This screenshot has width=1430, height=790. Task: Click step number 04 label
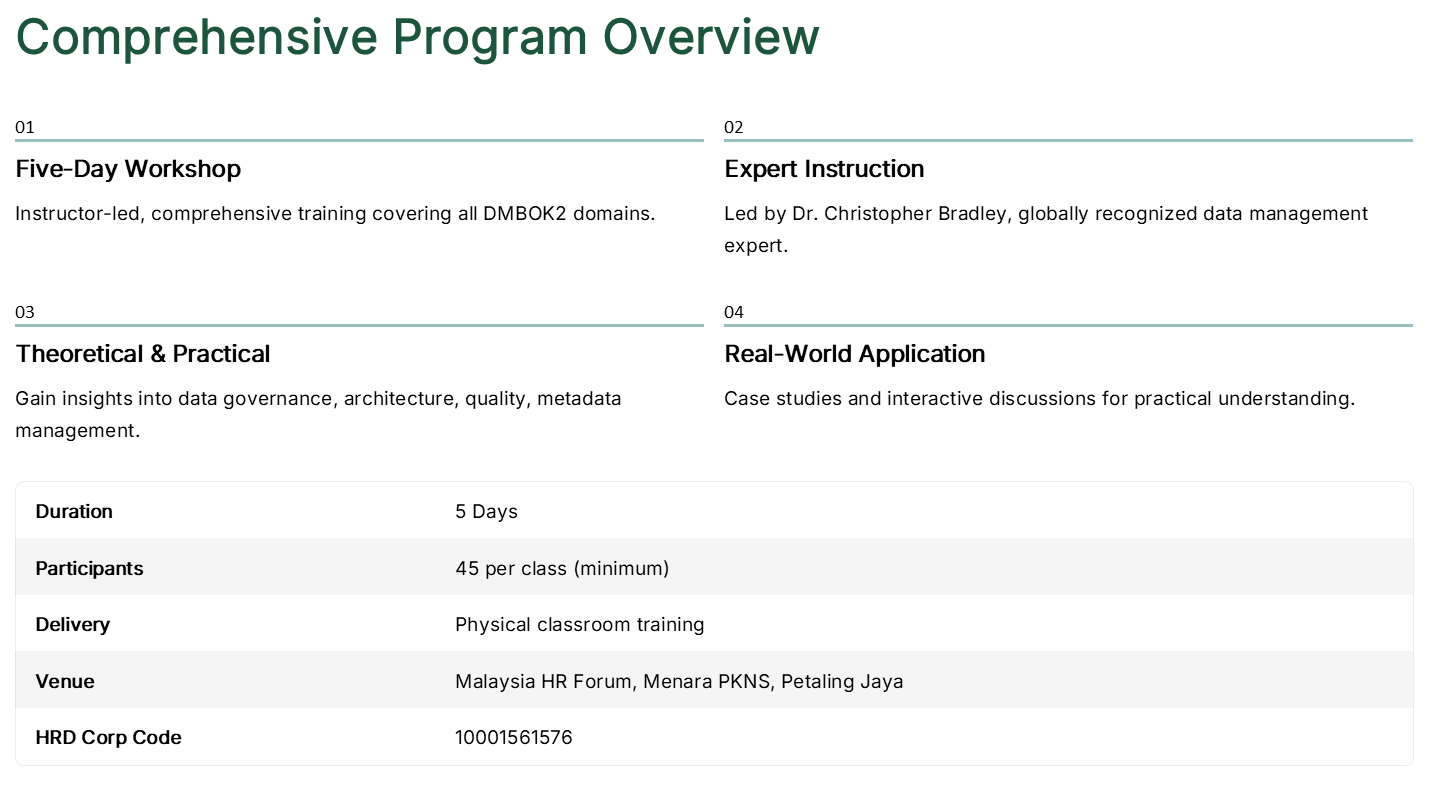click(x=734, y=312)
